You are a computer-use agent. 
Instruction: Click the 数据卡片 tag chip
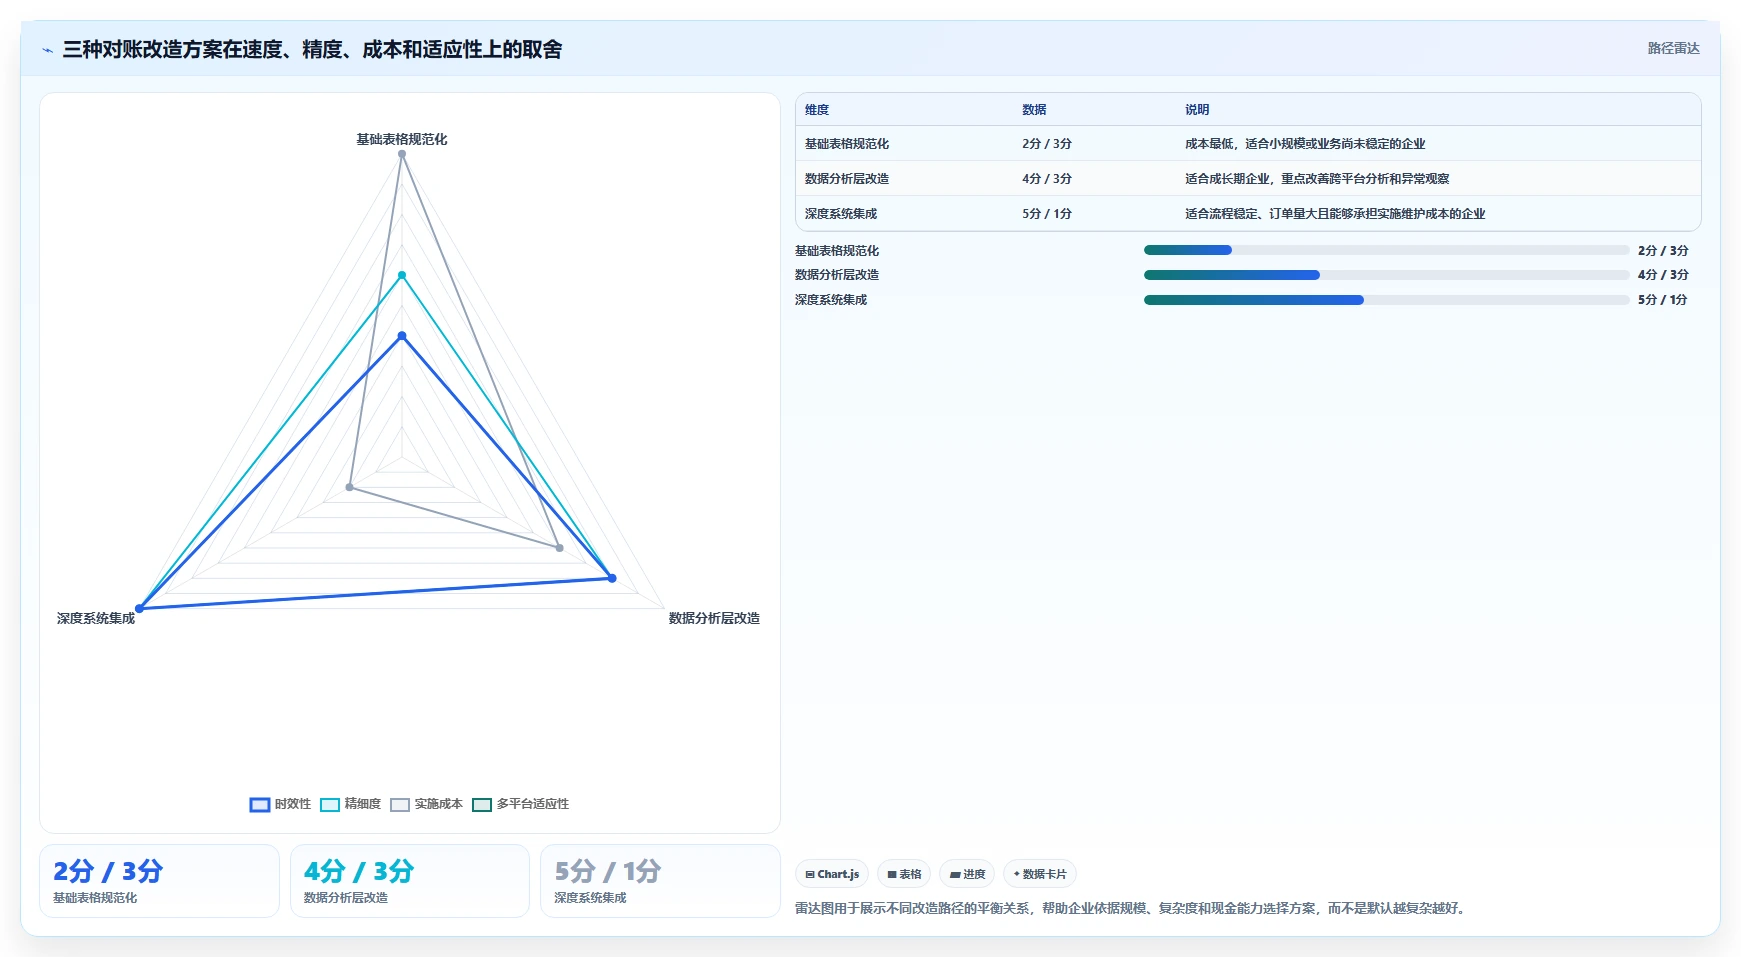coord(1040,874)
